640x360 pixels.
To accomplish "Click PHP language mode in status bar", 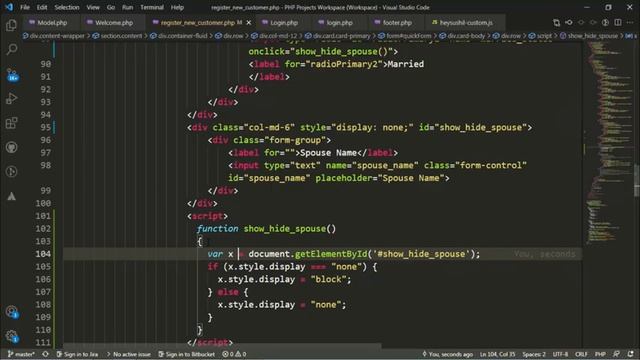I will pyautogui.click(x=600, y=354).
